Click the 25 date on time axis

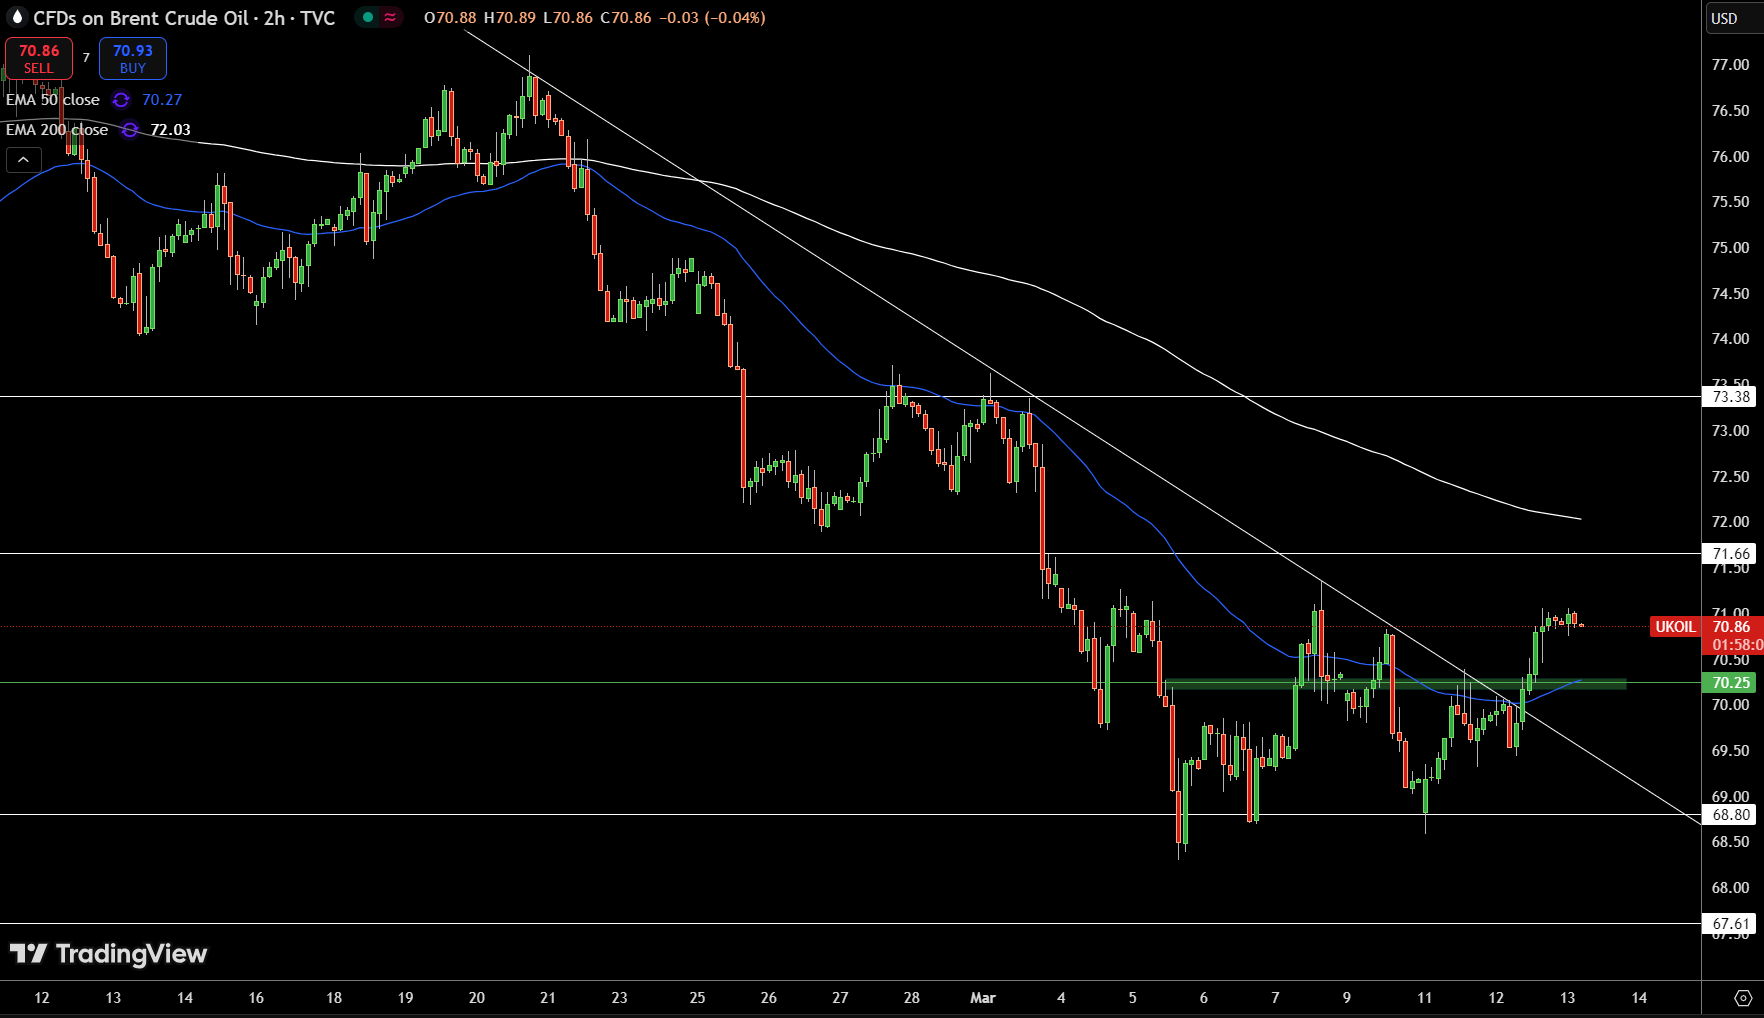pyautogui.click(x=697, y=998)
